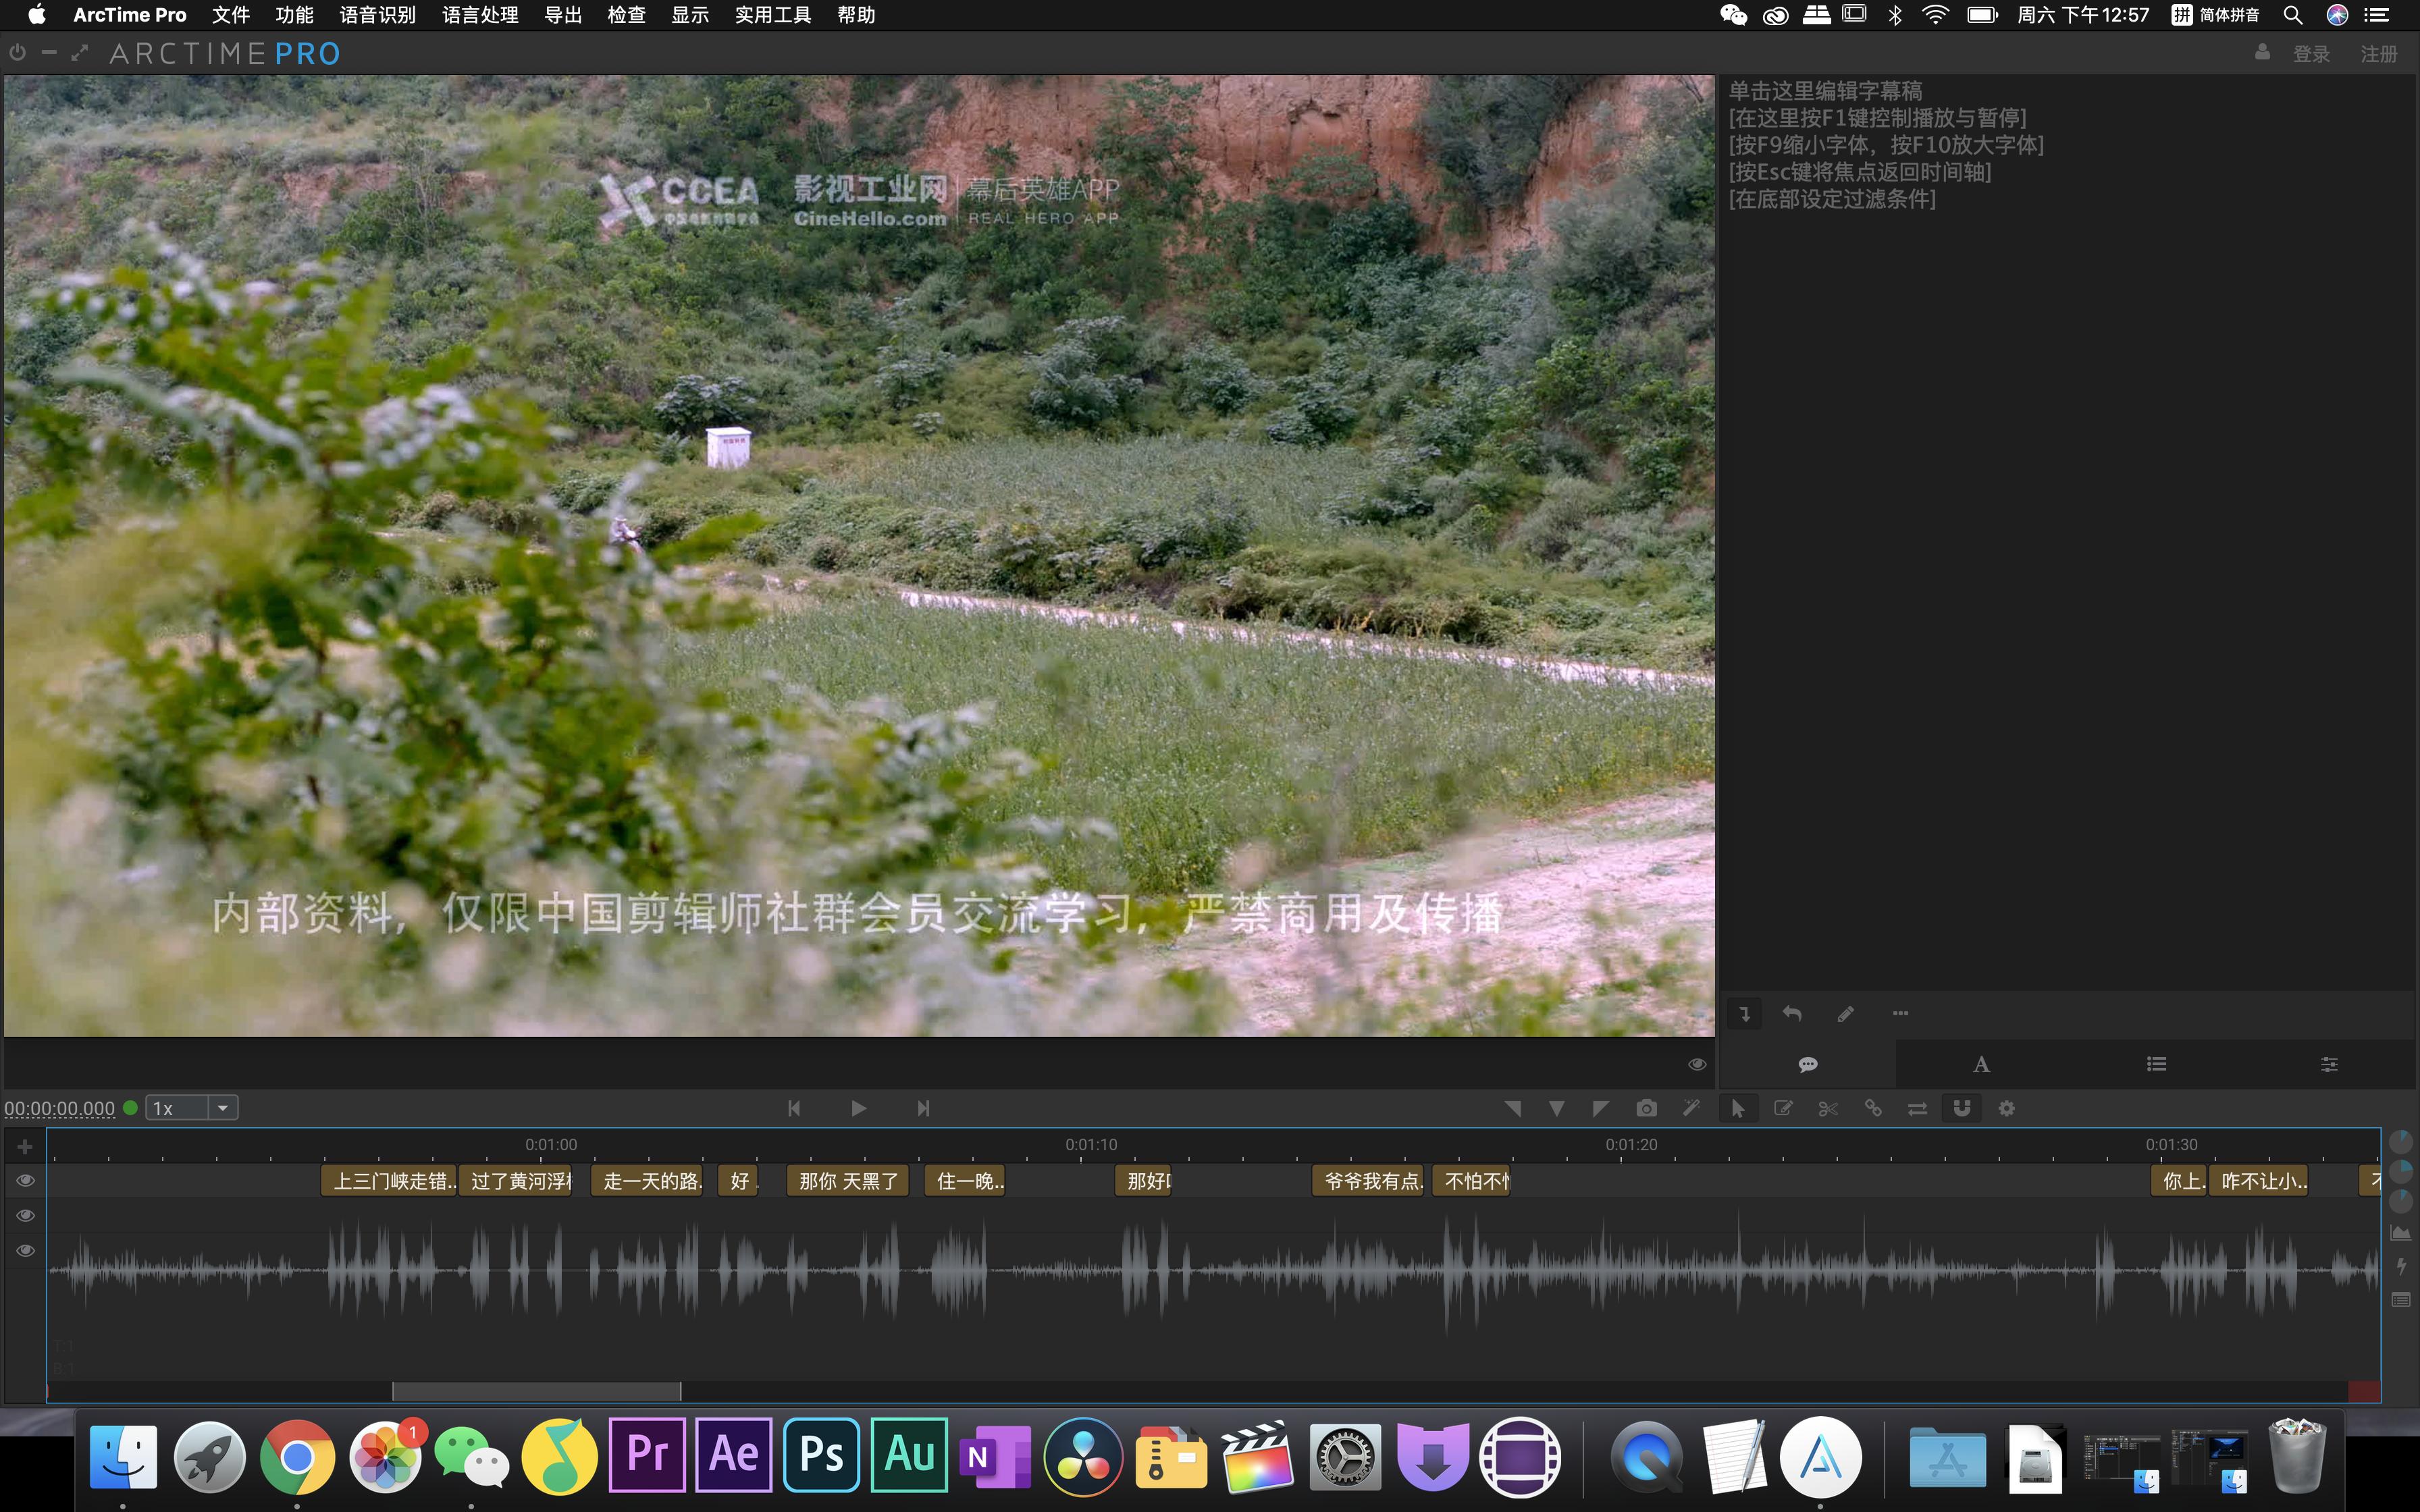Expand the three-dots more options
The image size is (2420, 1512).
(1900, 1014)
